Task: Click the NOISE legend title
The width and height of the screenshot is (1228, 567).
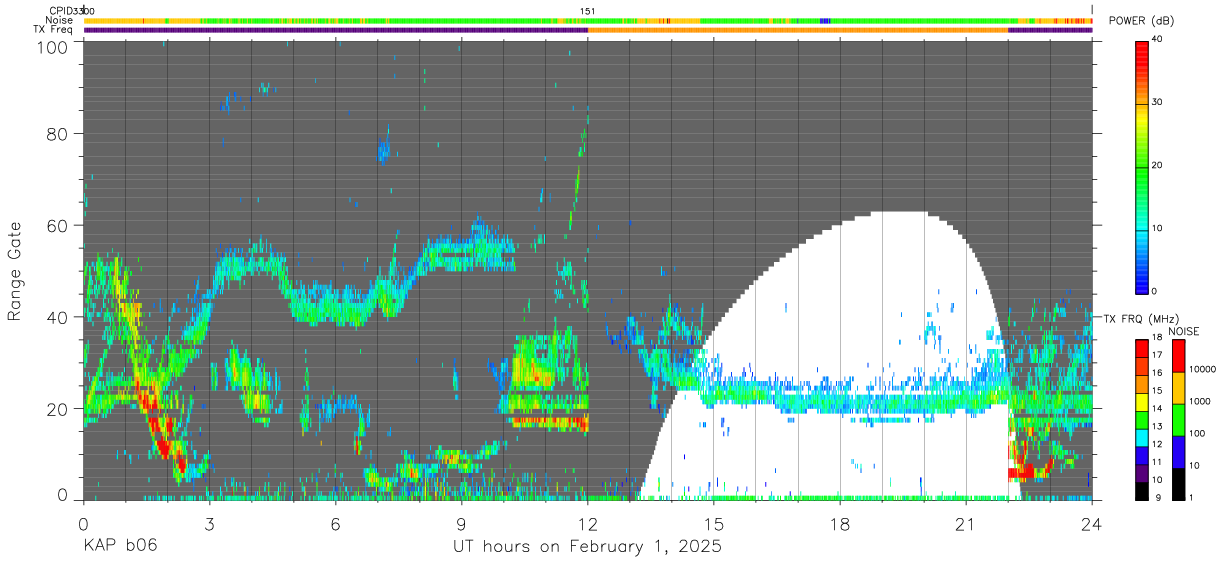Action: 1185,331
